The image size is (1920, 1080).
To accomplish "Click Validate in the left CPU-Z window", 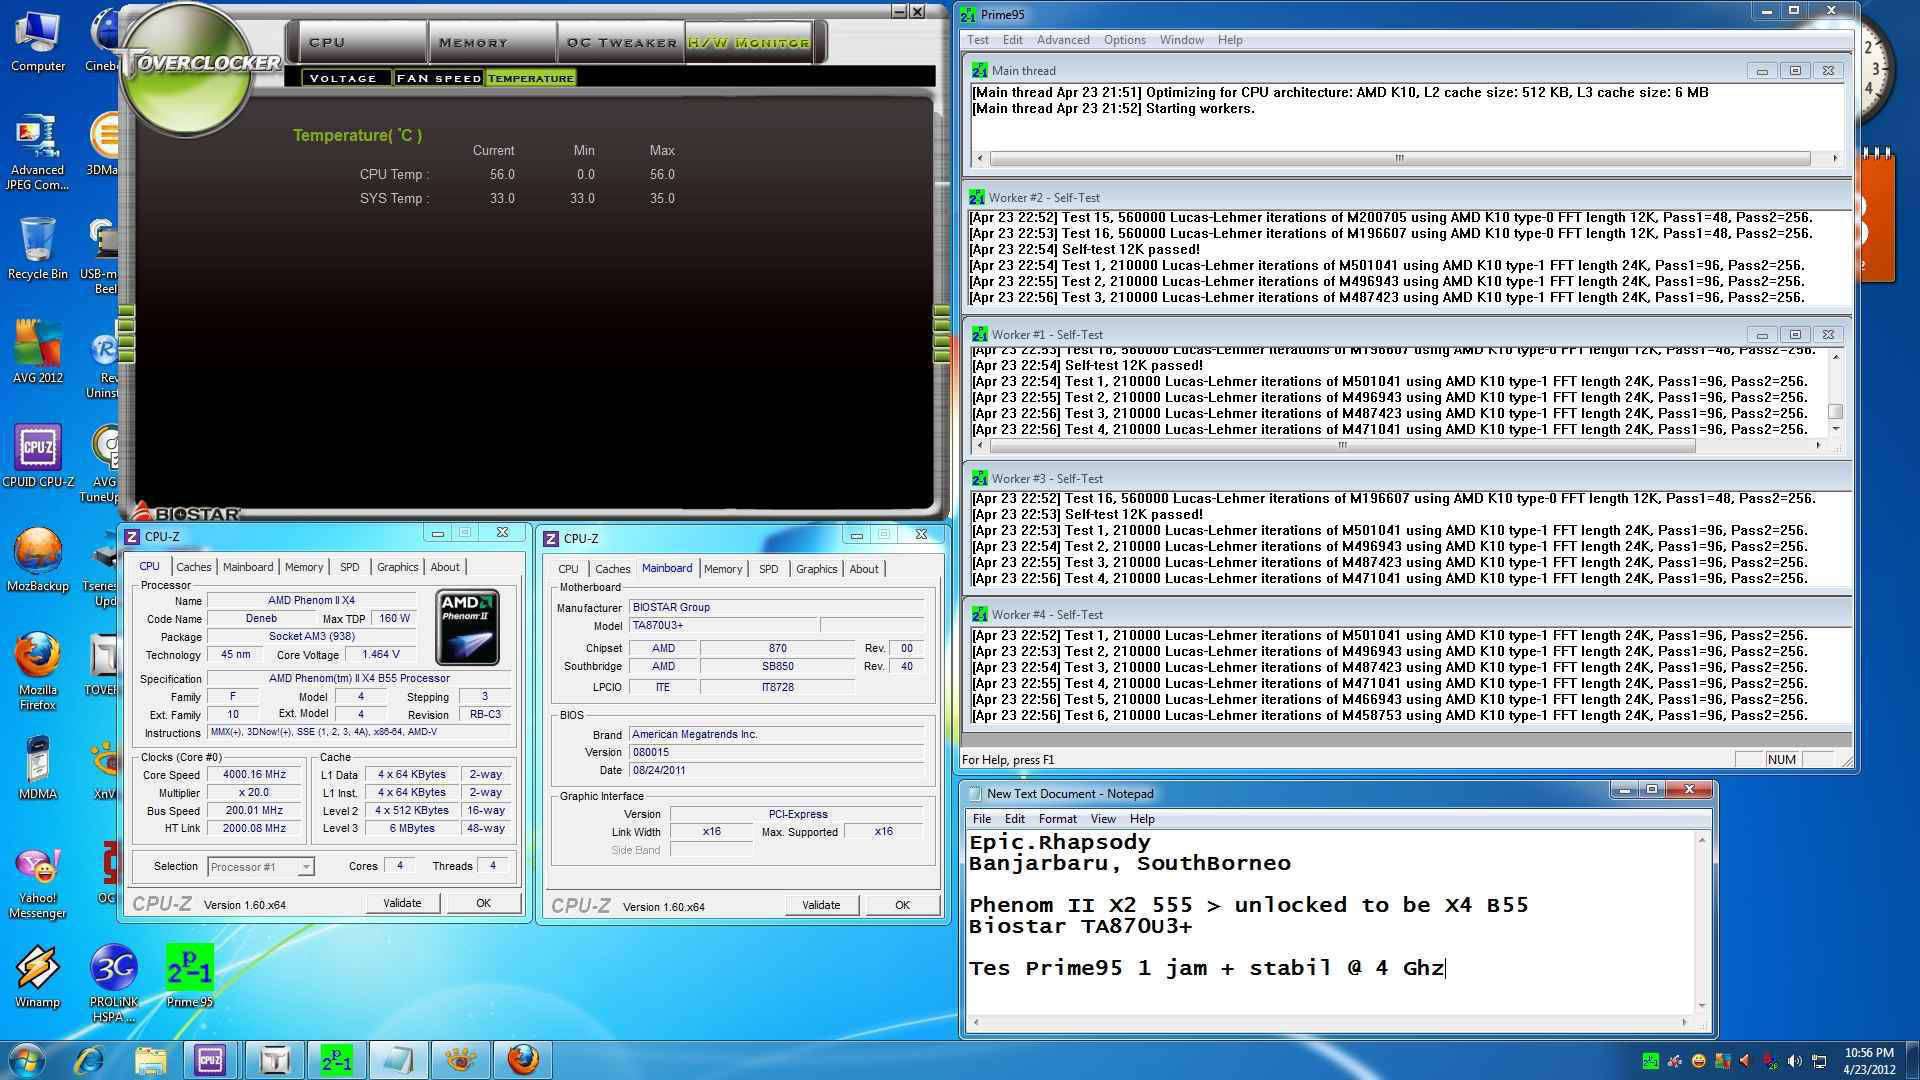I will click(402, 903).
